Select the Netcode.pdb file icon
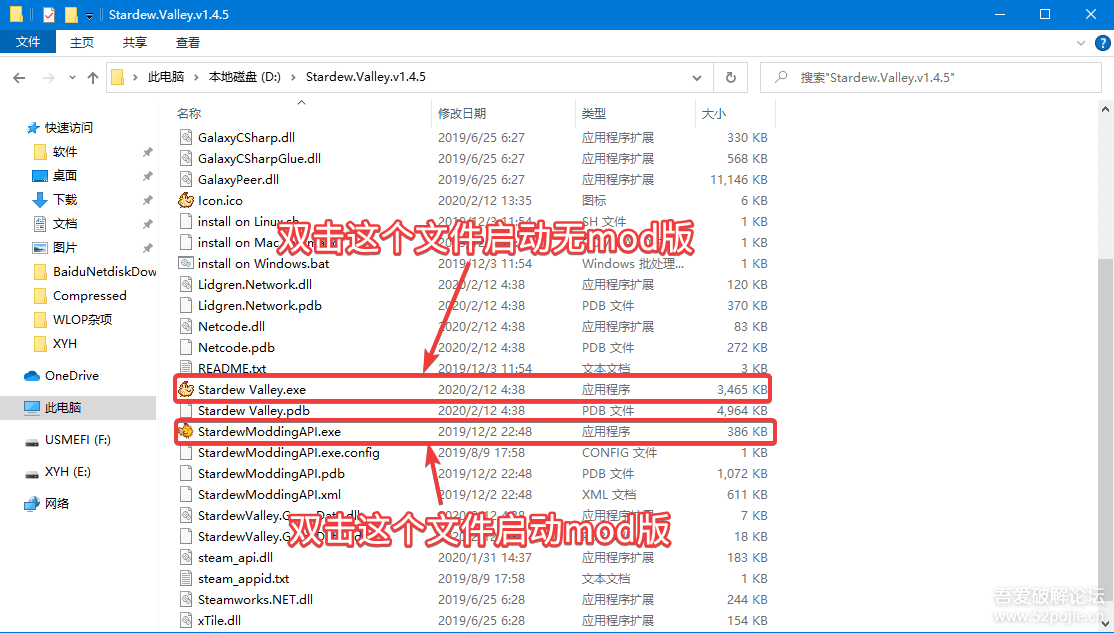This screenshot has height=633, width=1114. point(185,347)
